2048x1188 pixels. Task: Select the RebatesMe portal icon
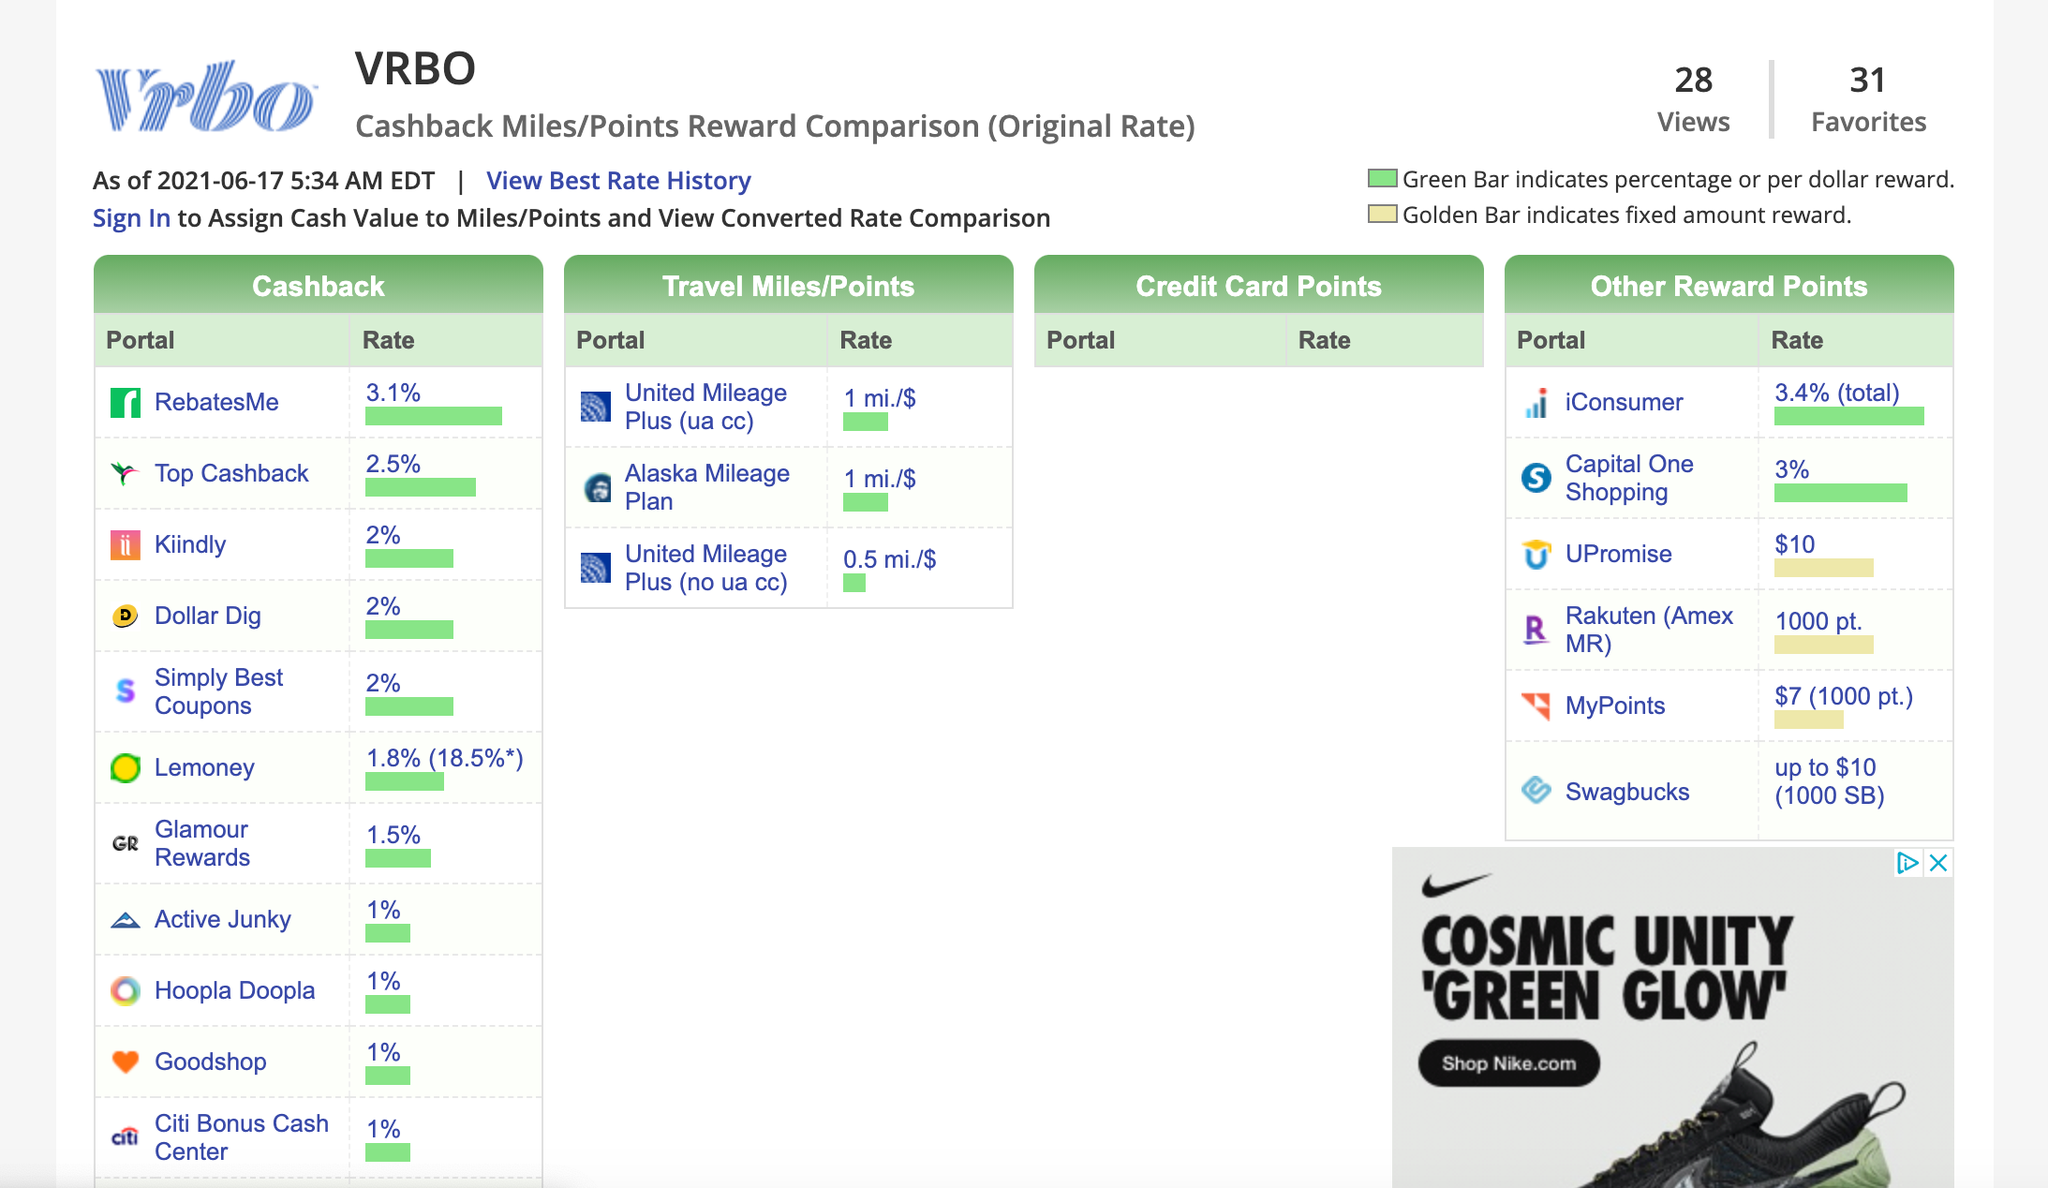[126, 402]
